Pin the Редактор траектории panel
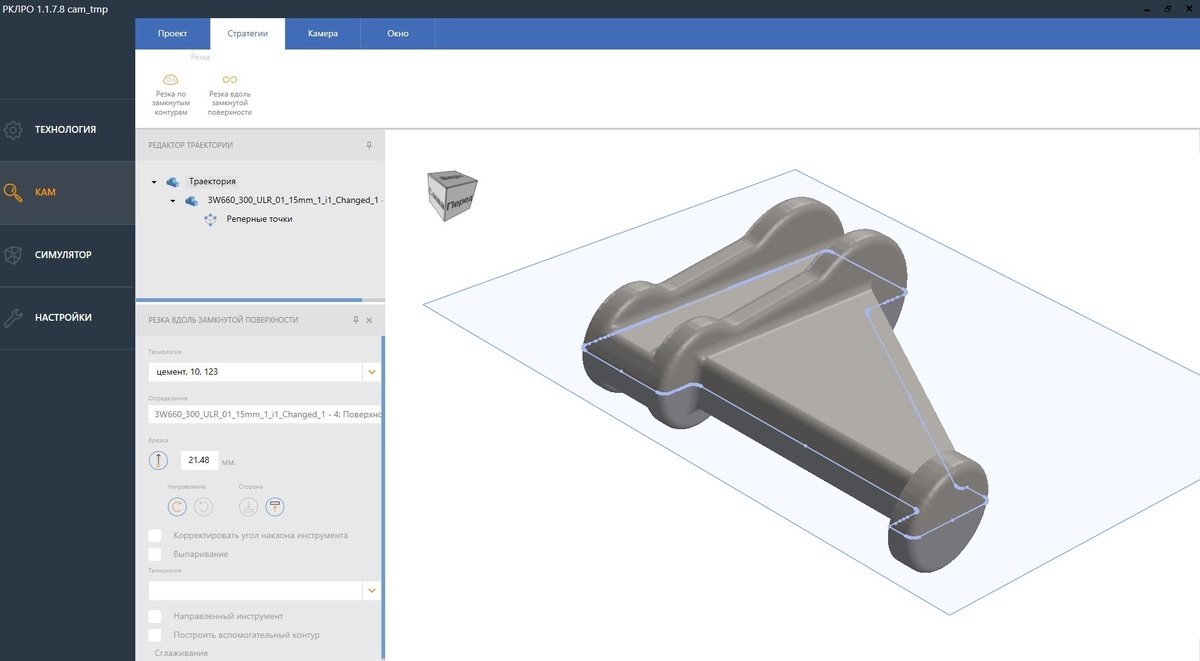Screen dimensions: 1200x661 369,145
